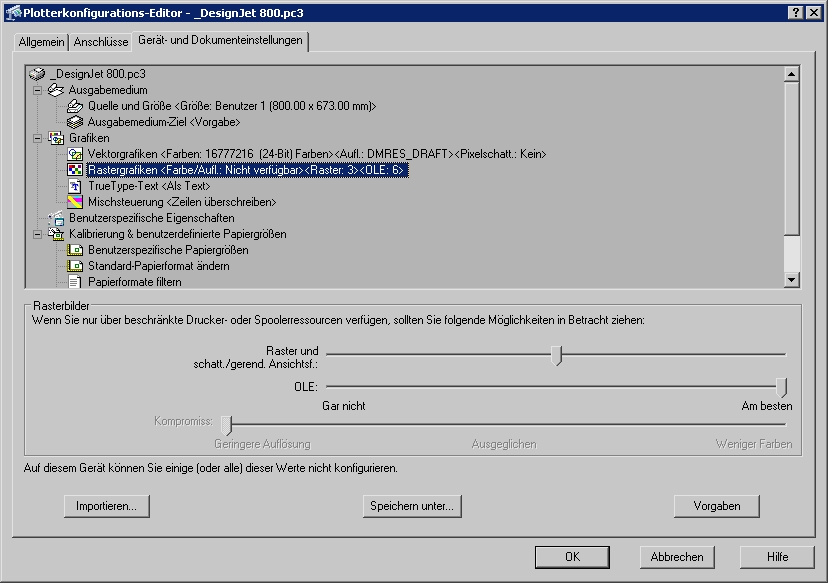Click the Ausgabemedium paper stack icon
Image resolution: width=828 pixels, height=583 pixels.
[55, 90]
